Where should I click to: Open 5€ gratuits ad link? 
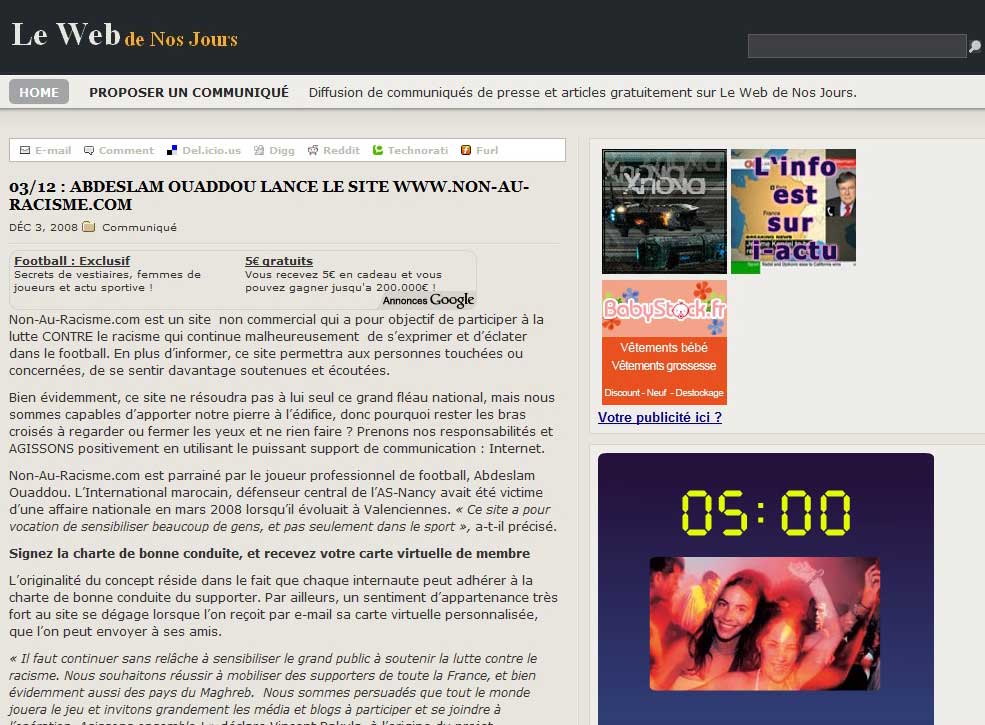point(279,261)
